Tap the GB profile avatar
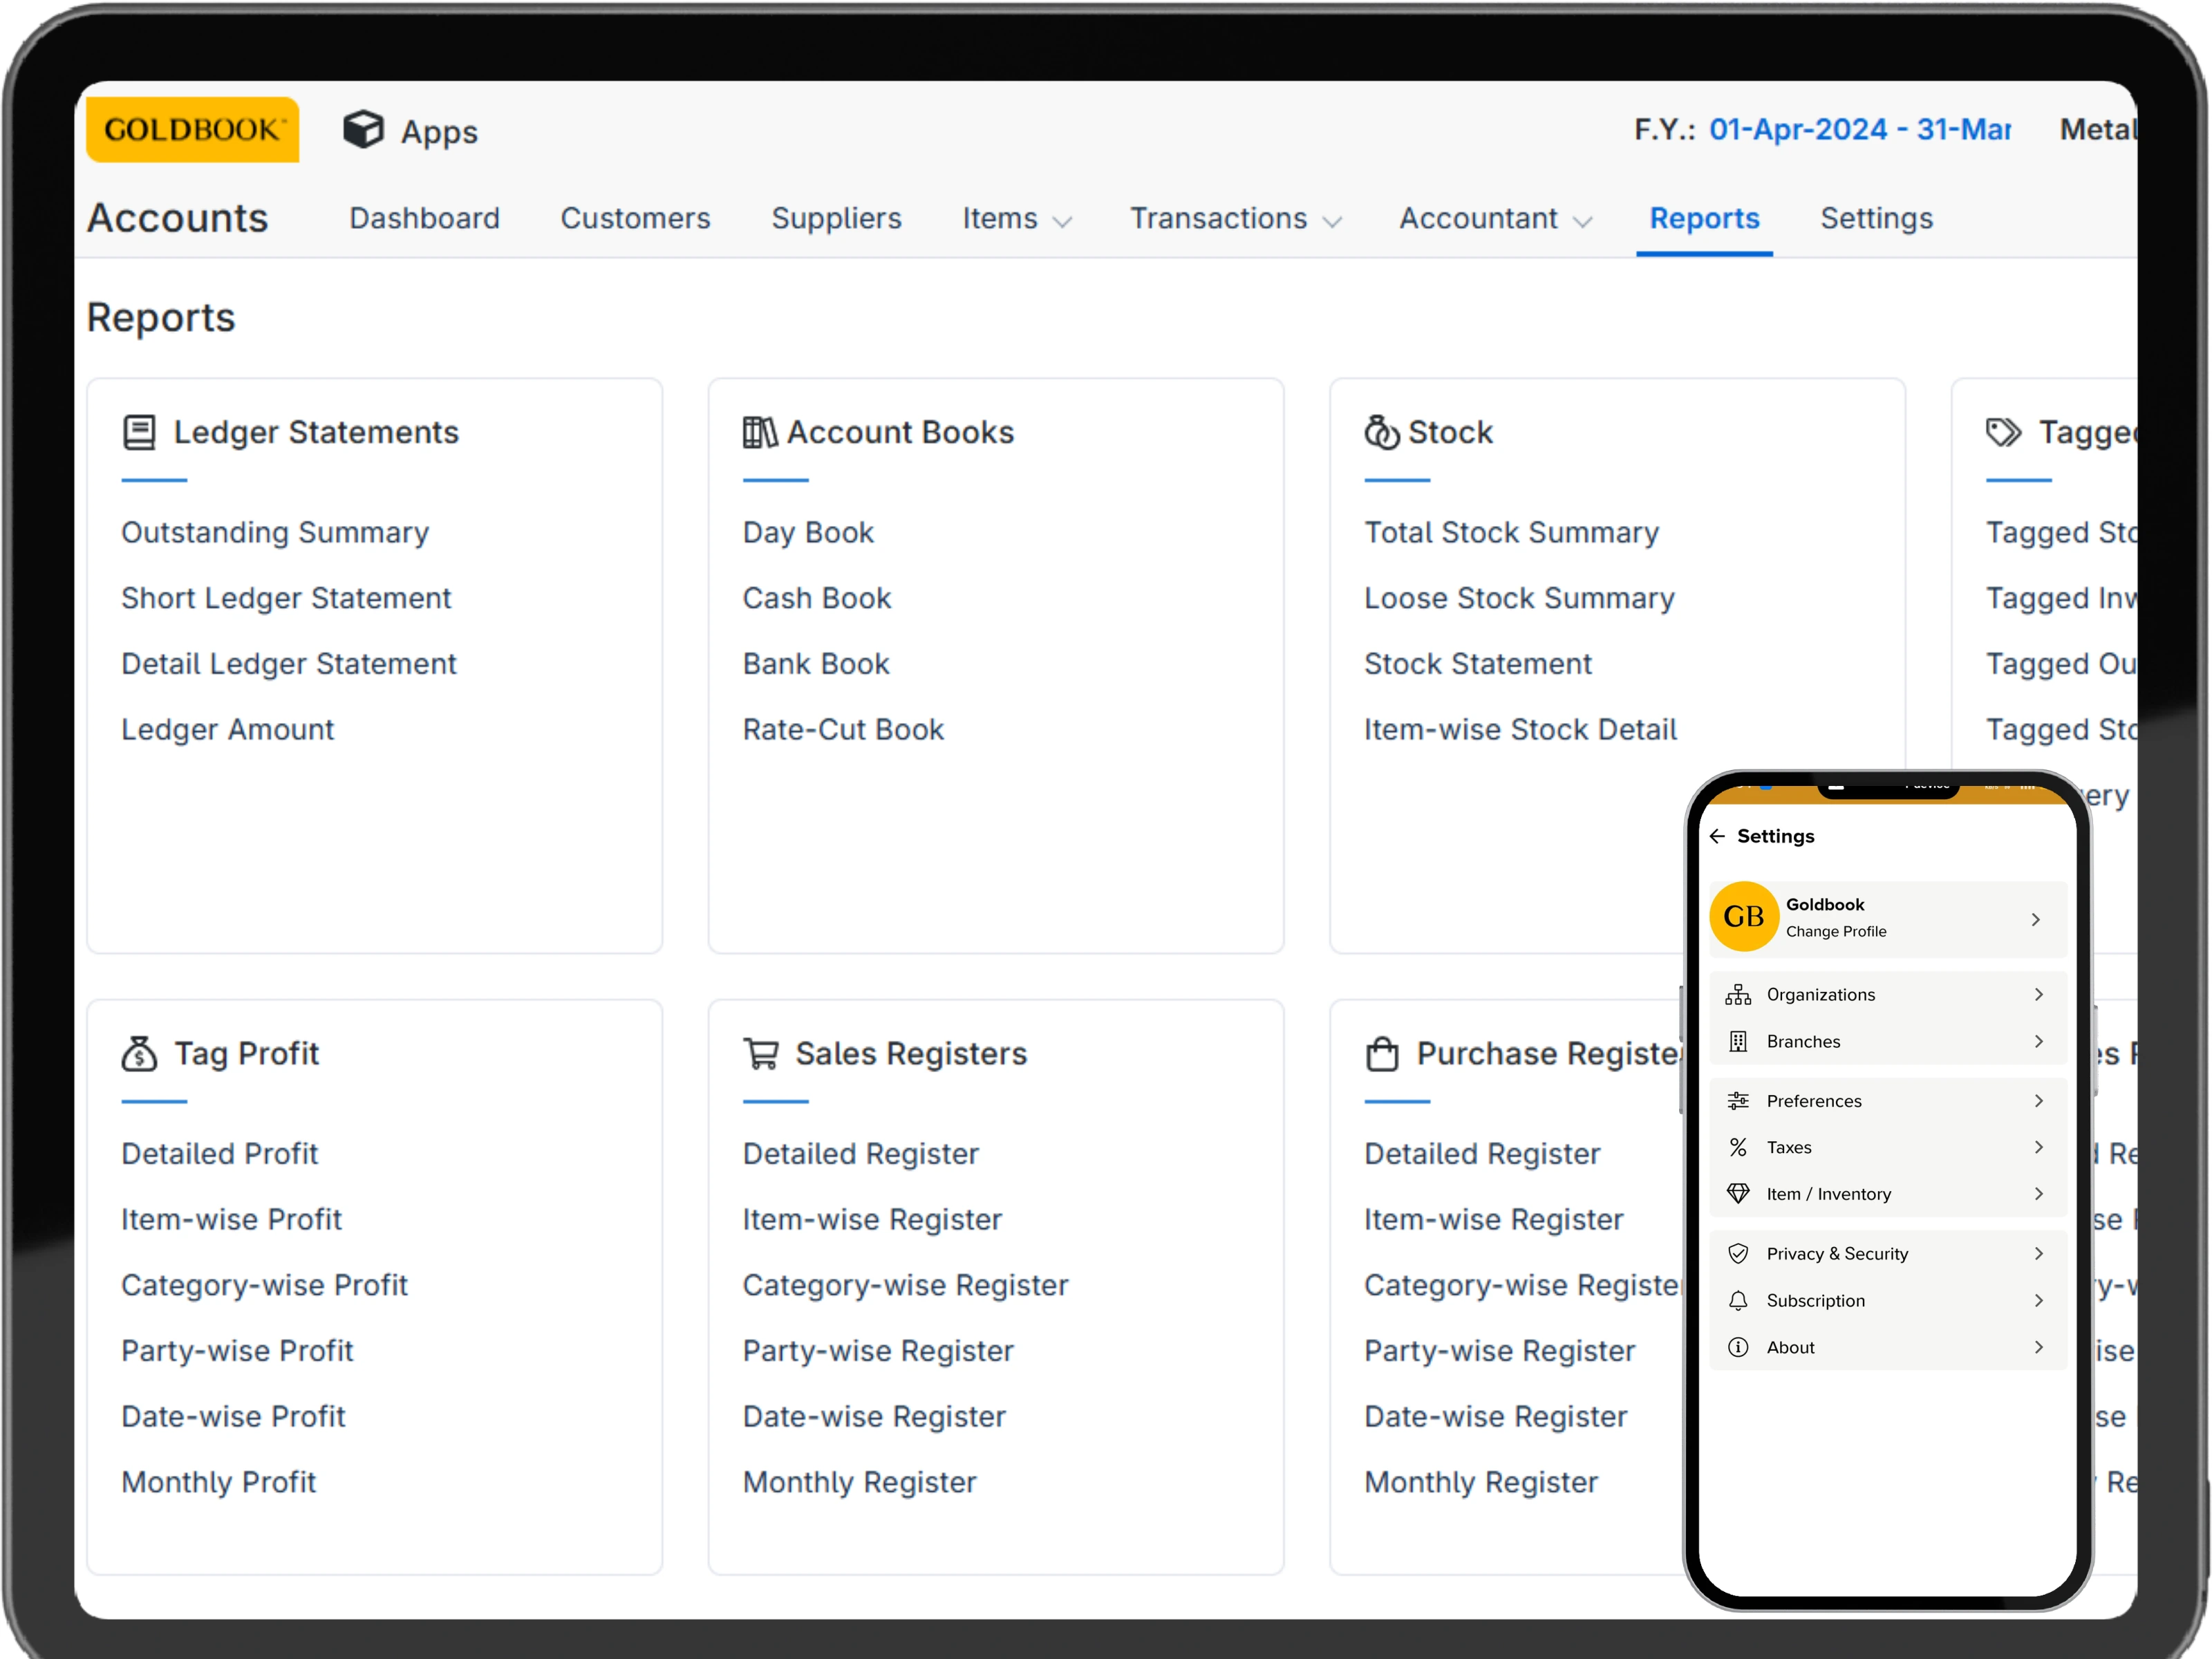 click(x=1743, y=916)
